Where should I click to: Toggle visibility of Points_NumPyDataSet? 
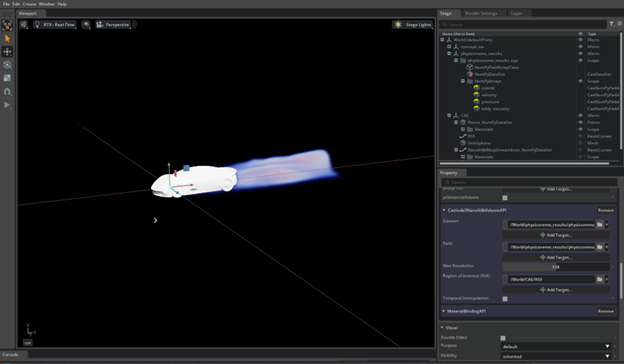click(x=580, y=122)
